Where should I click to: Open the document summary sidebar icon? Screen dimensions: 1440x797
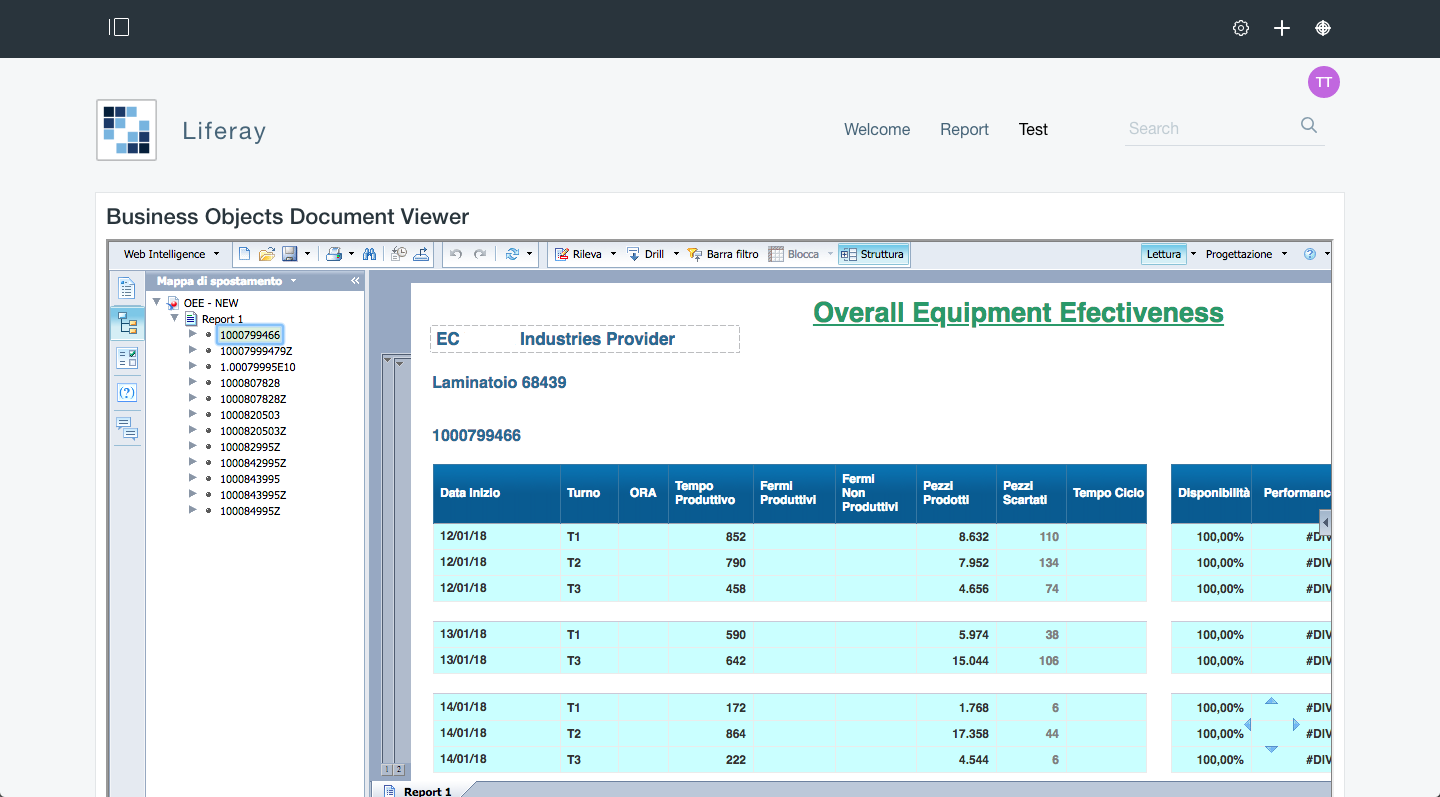[x=127, y=289]
